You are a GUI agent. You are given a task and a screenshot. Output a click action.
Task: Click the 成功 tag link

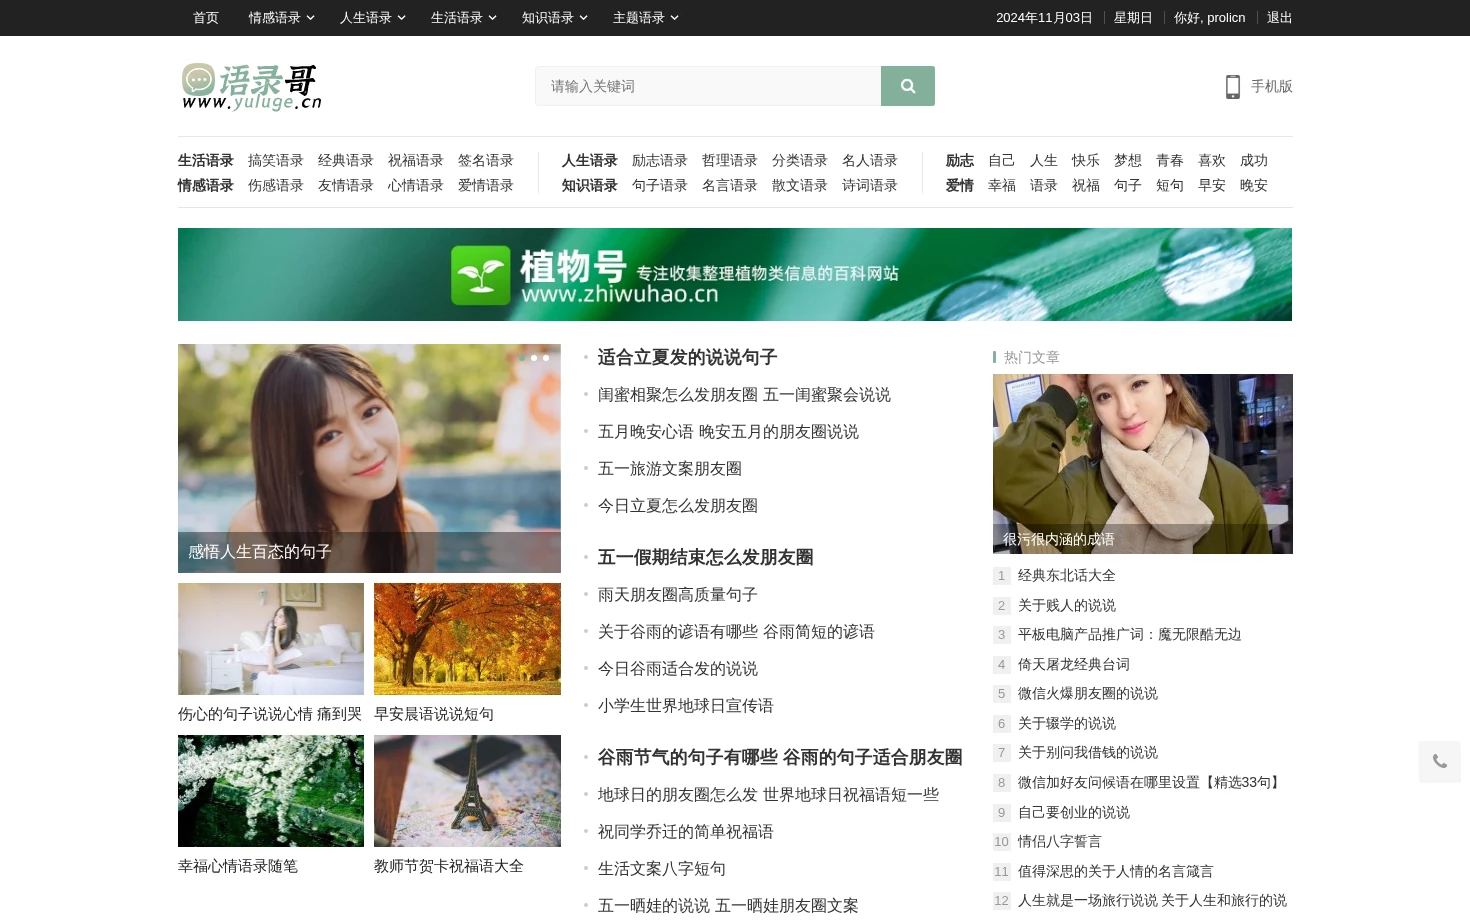click(1254, 160)
